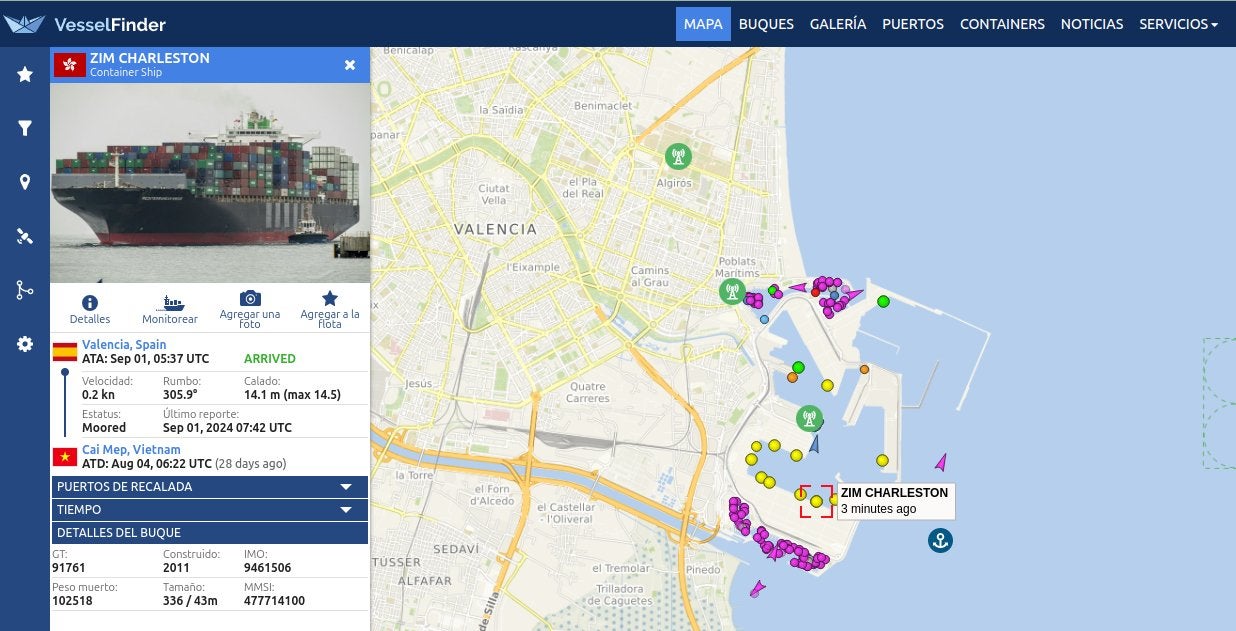Select the magenta vessel arrow near Pinedo
This screenshot has height=631, width=1236.
point(758,588)
